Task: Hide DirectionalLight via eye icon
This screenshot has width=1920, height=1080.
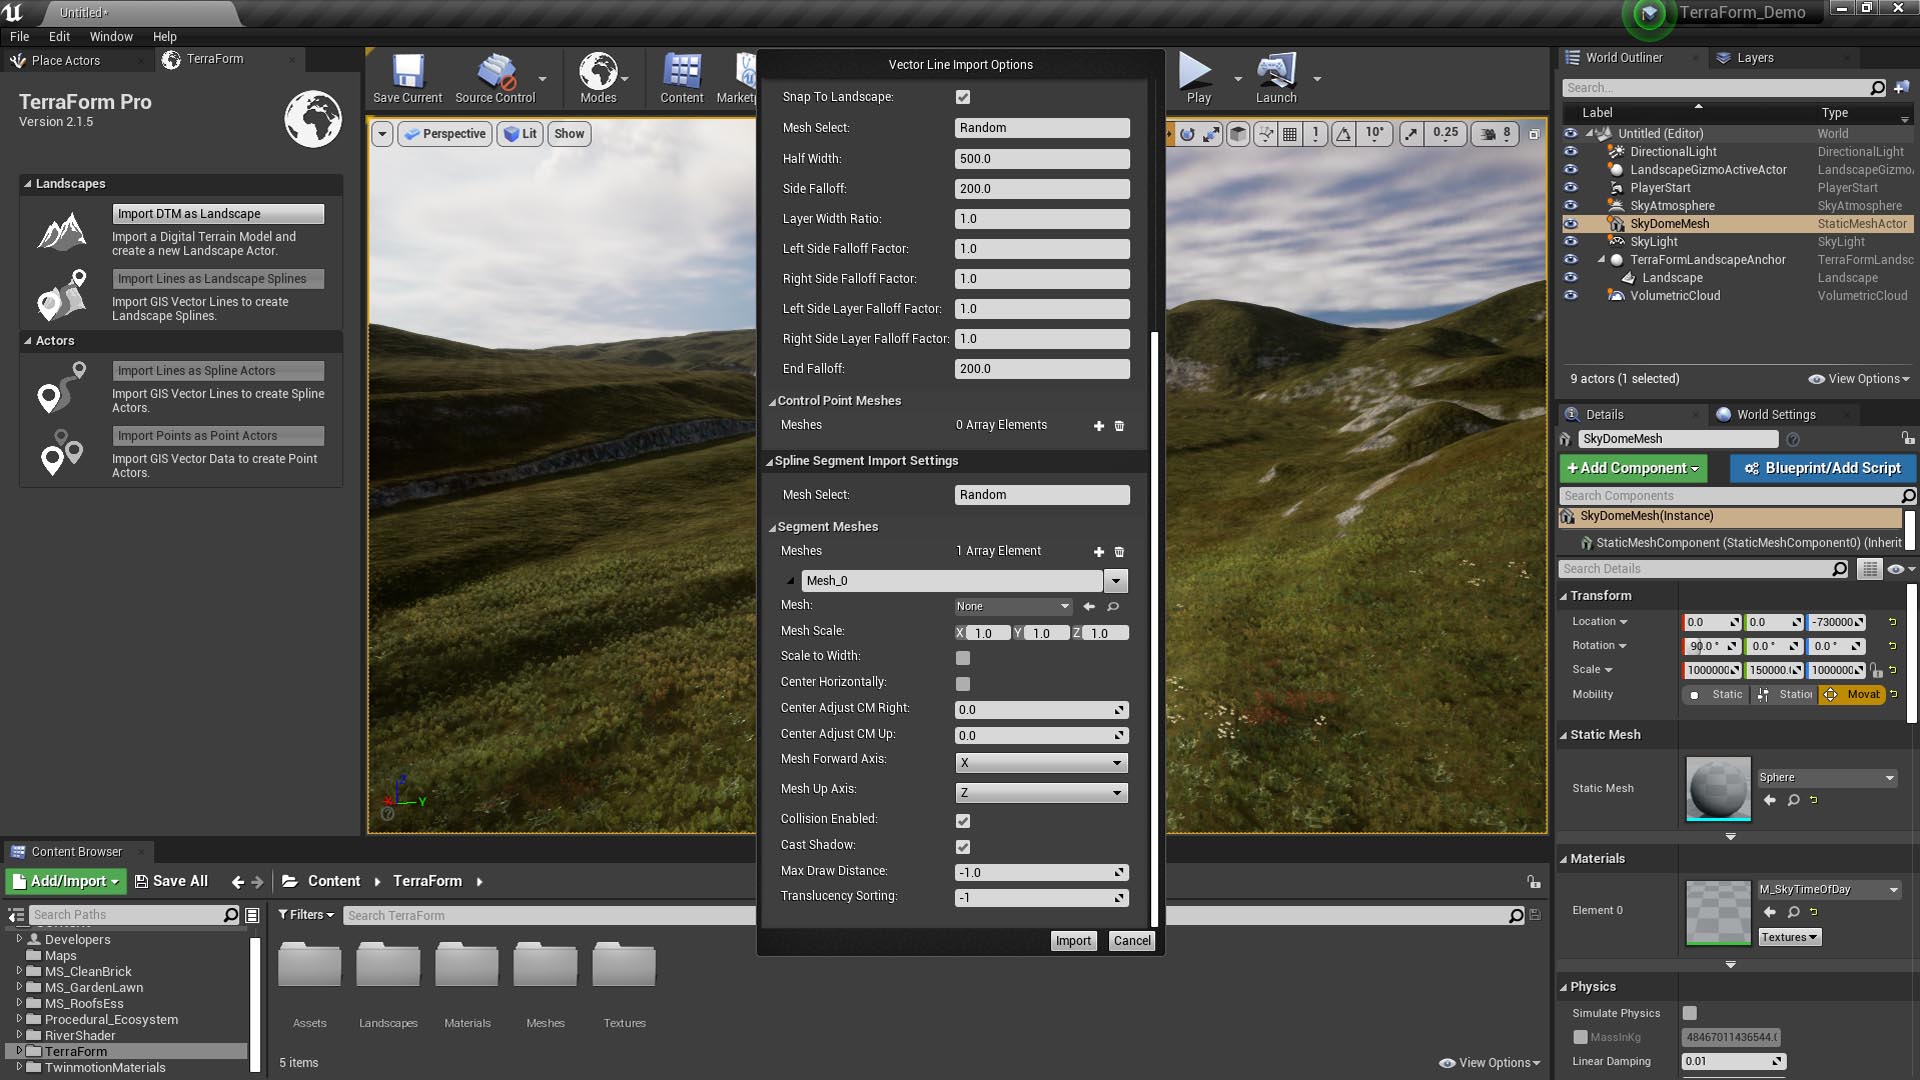Action: point(1570,152)
